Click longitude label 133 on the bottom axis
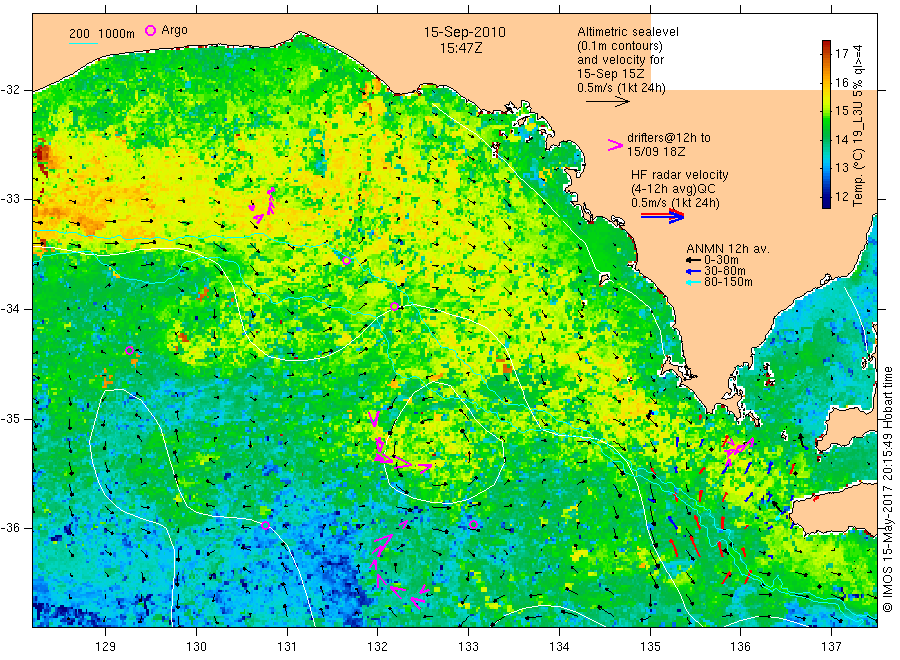The width and height of the screenshot is (900, 660). pos(468,647)
